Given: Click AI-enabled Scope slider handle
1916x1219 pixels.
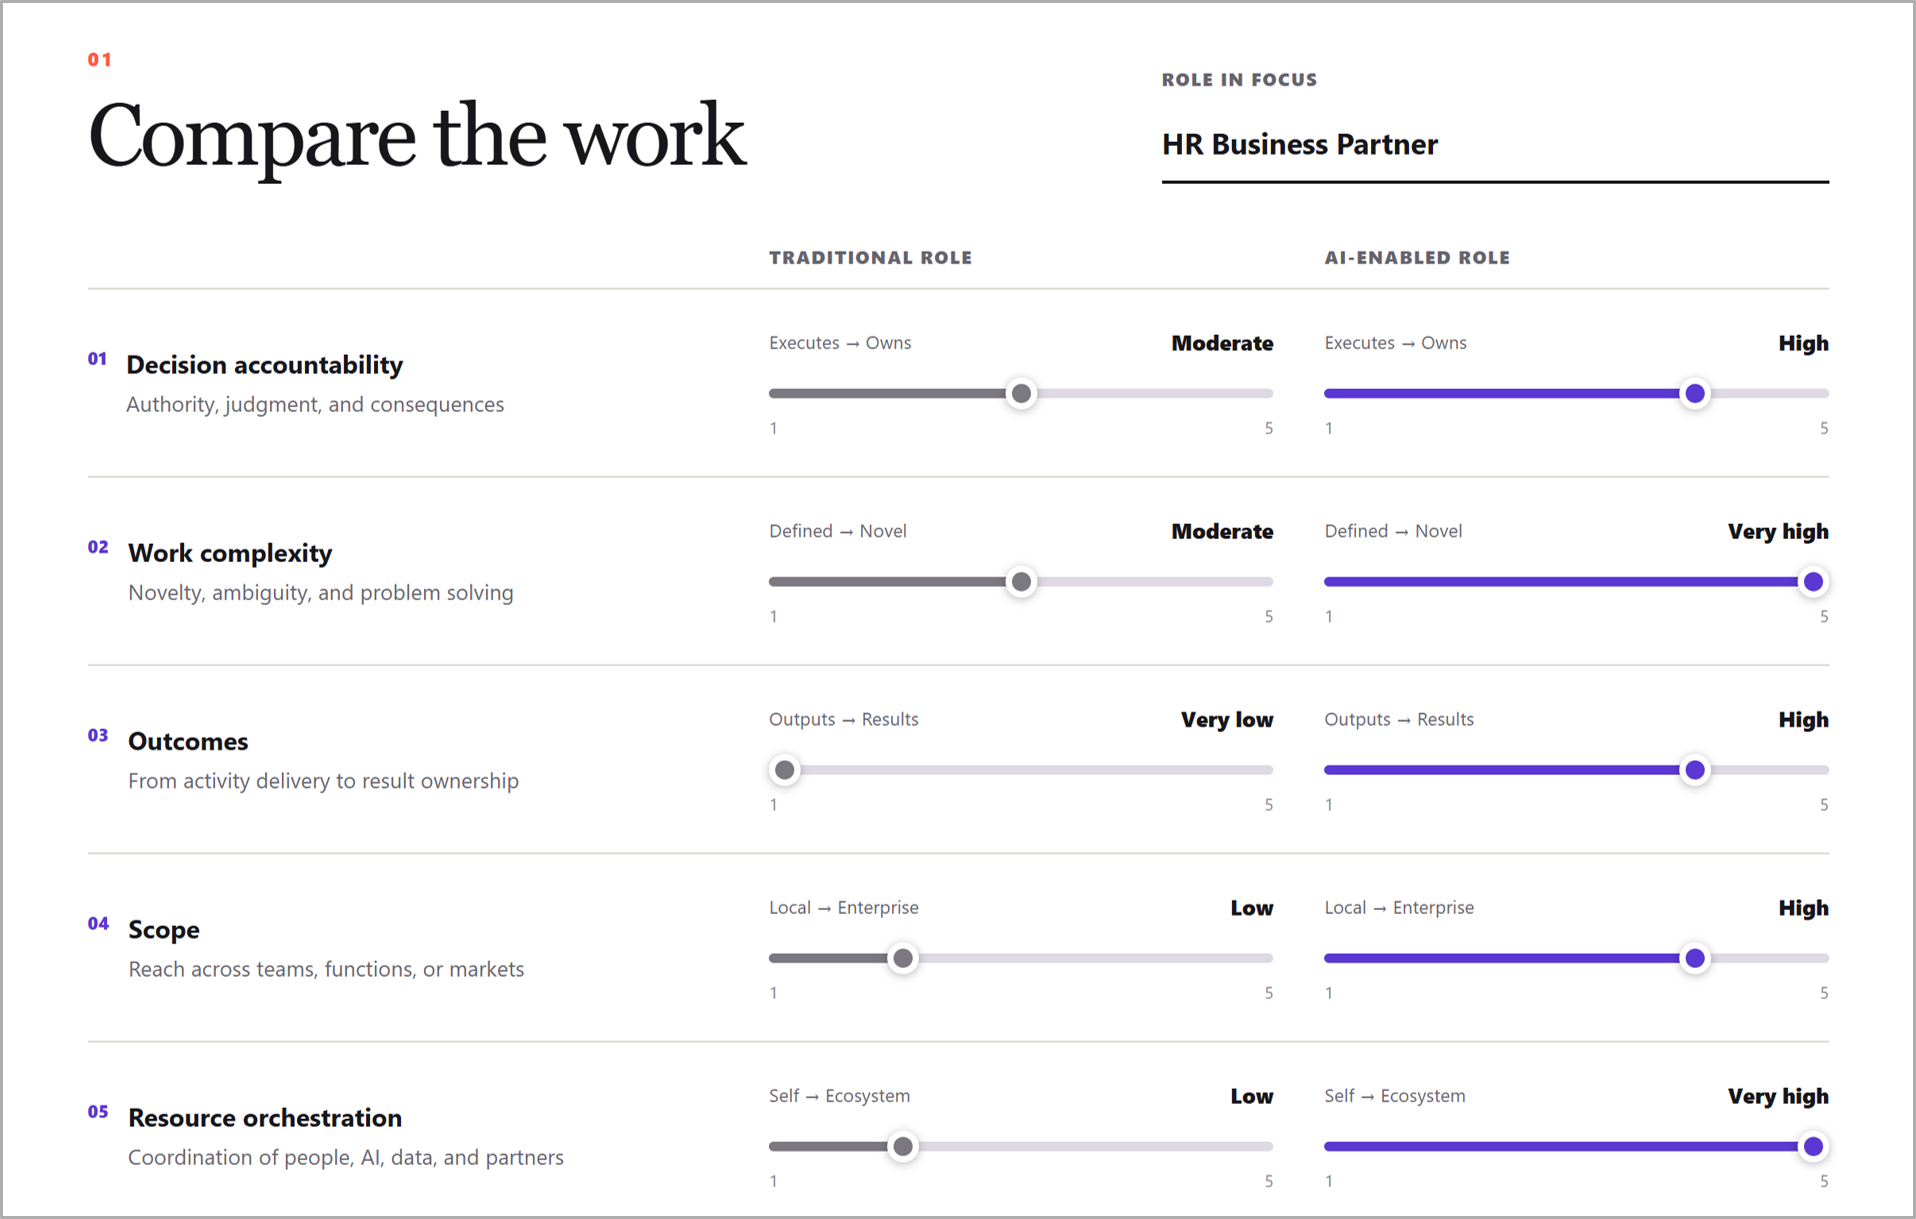Looking at the screenshot, I should pos(1694,958).
